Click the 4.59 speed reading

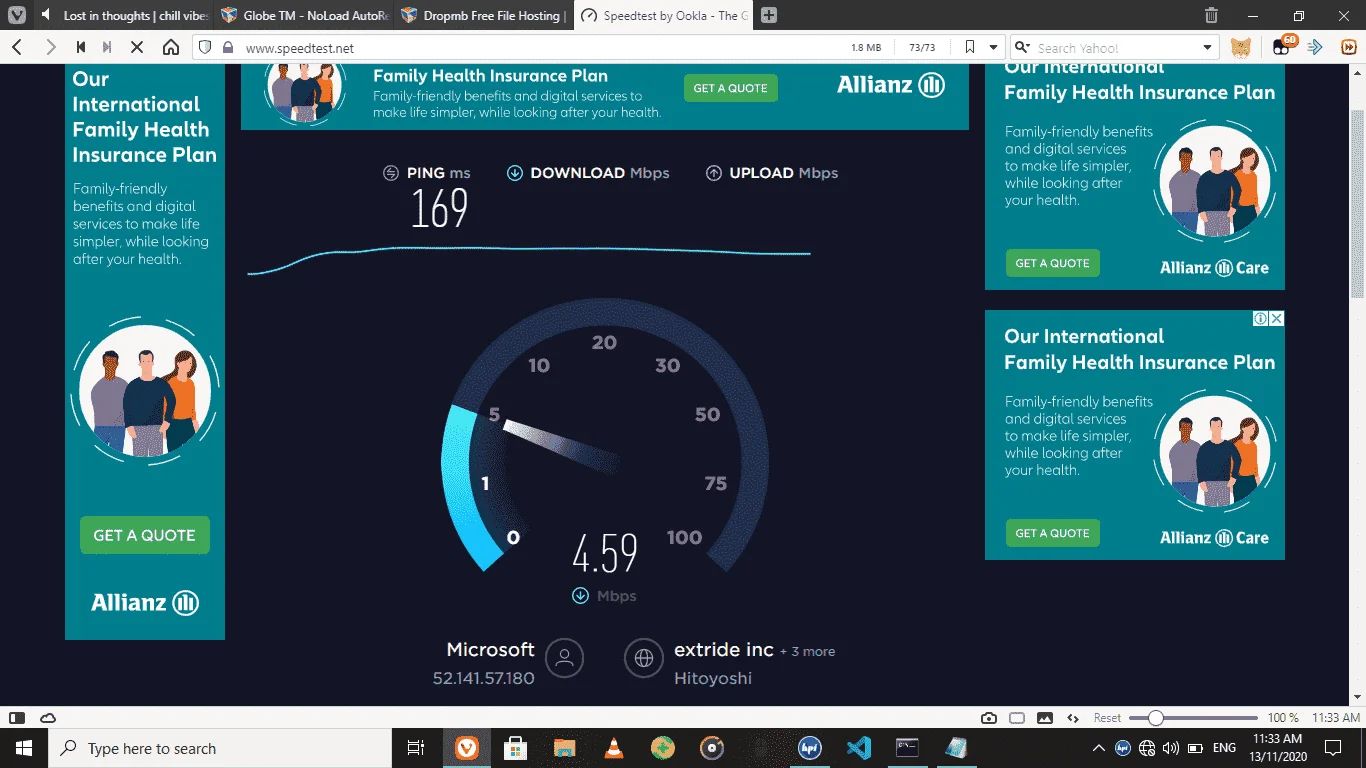tap(604, 553)
